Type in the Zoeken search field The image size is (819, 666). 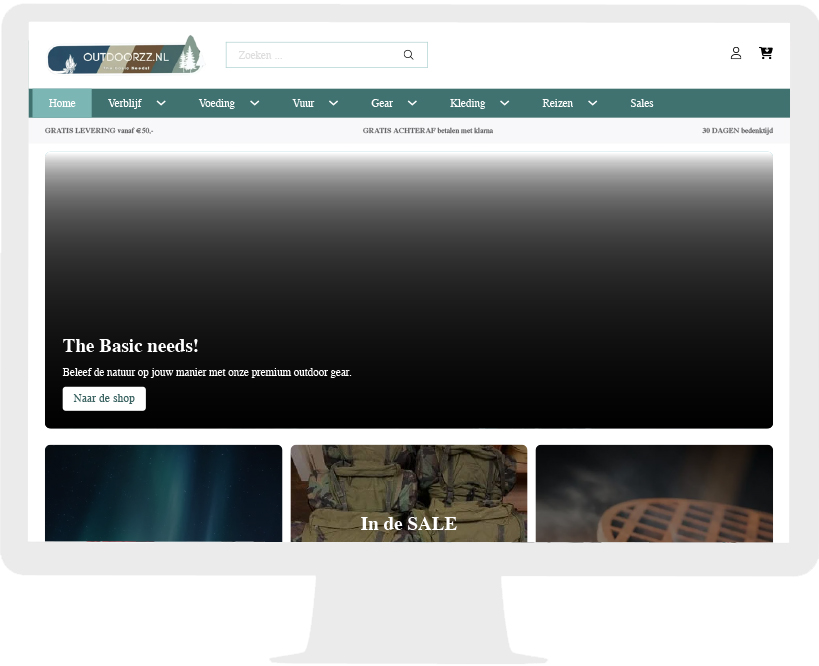[x=315, y=55]
